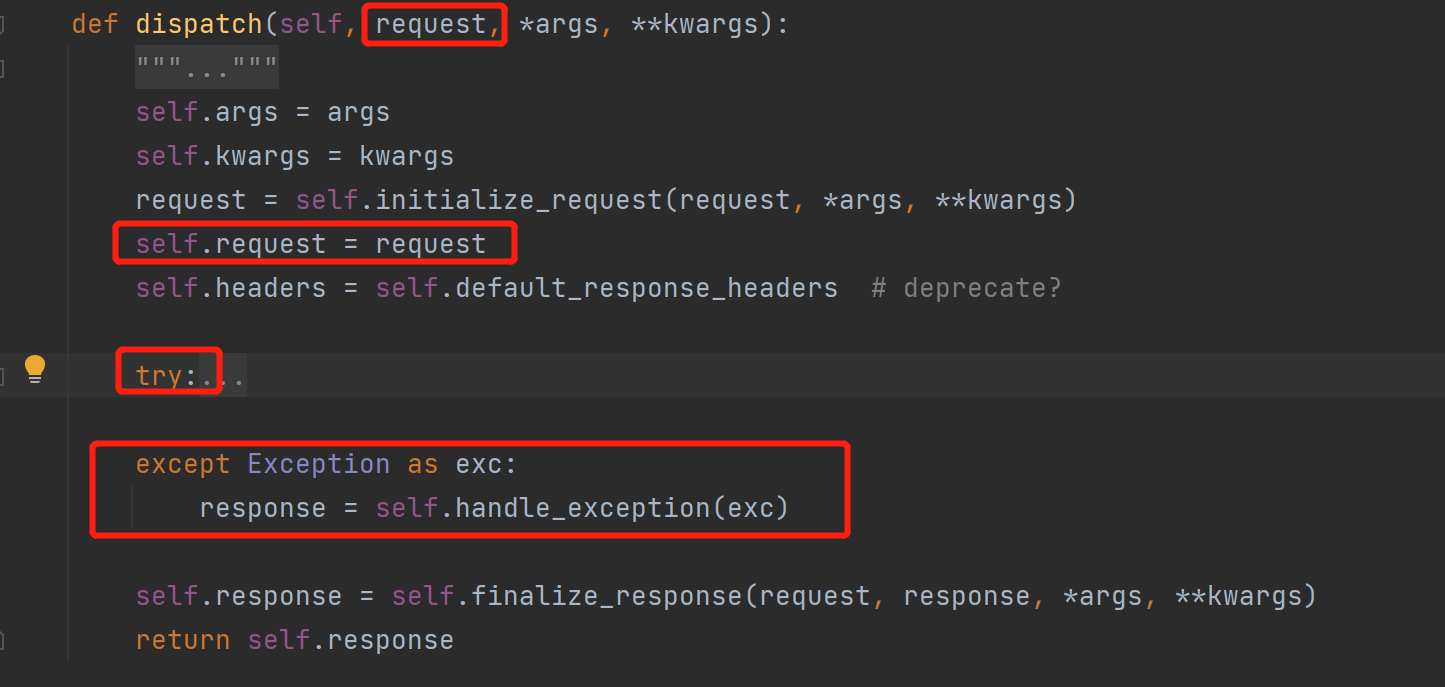Toggle fold marker beside the try line
1445x687 pixels.
click(x=3, y=376)
